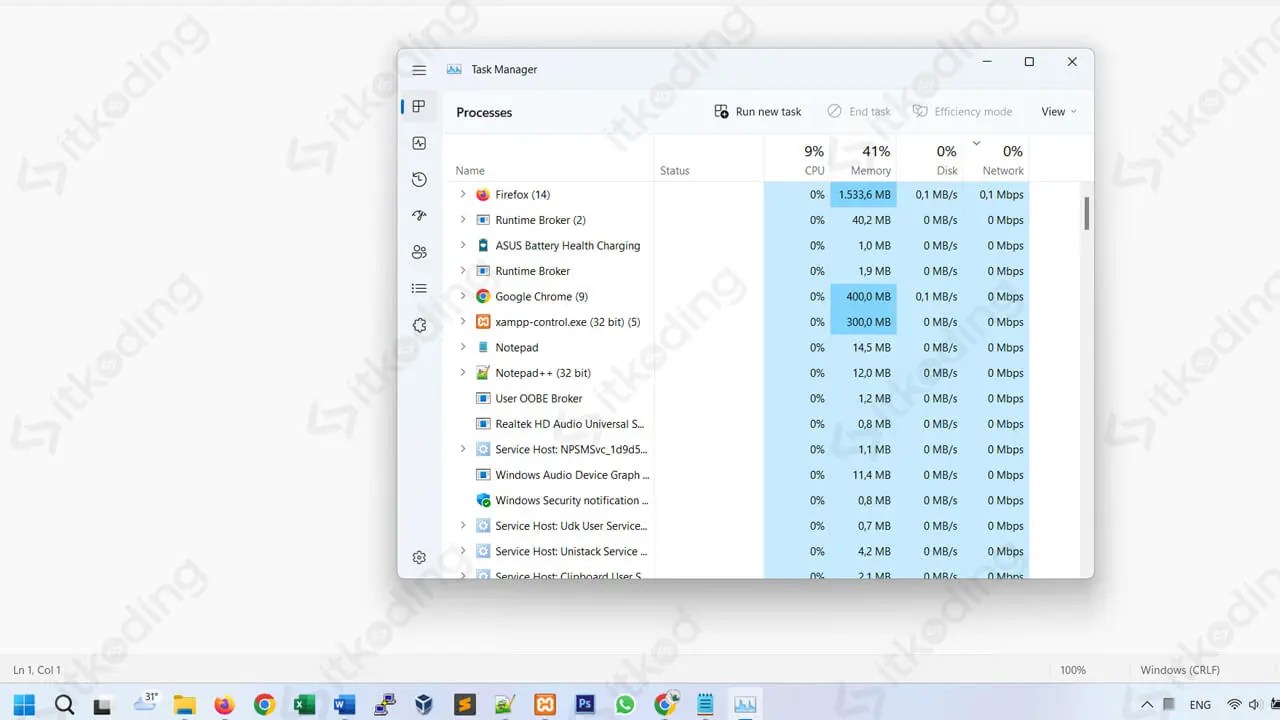Open File Explorer from taskbar

click(184, 705)
